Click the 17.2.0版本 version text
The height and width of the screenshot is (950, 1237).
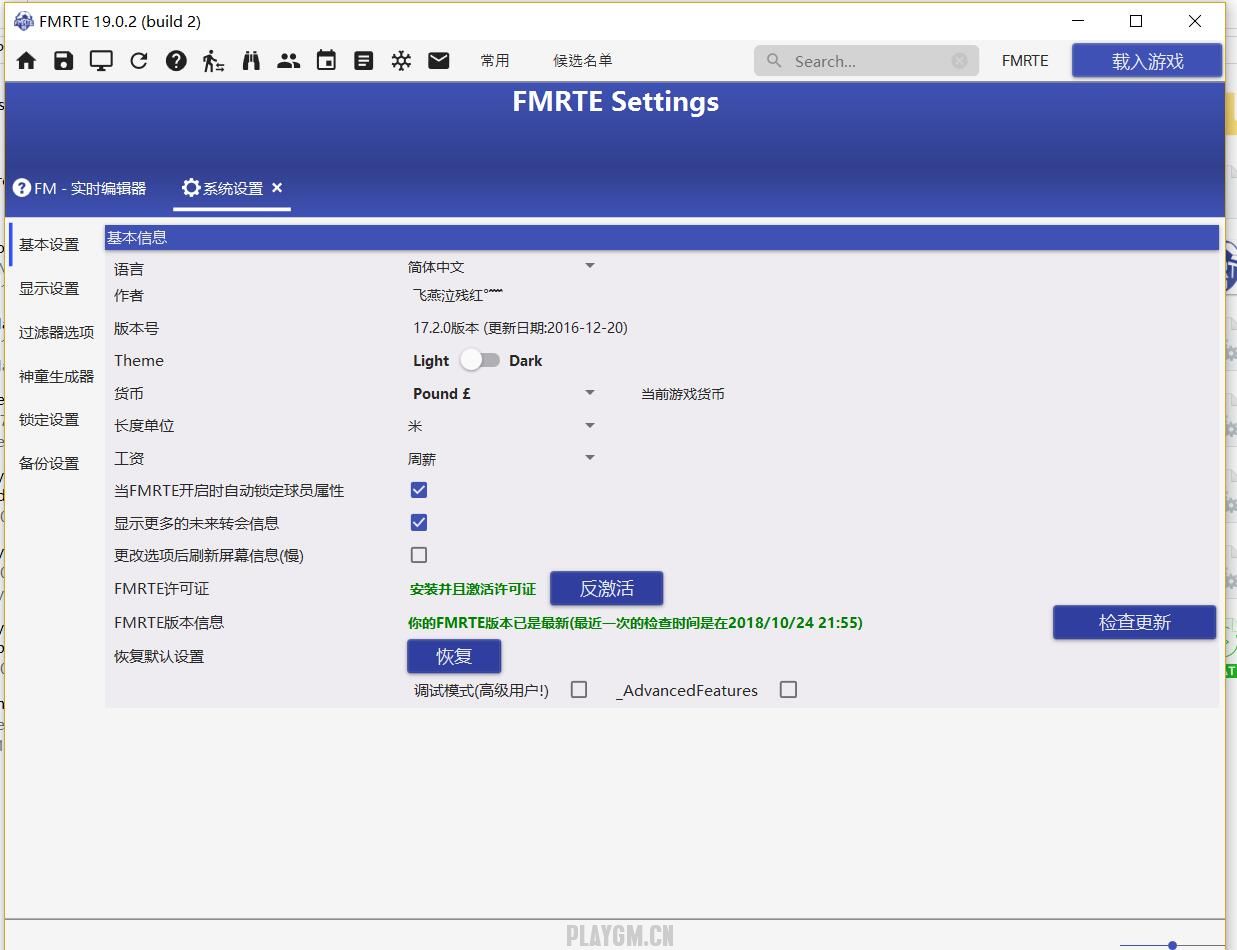point(521,328)
